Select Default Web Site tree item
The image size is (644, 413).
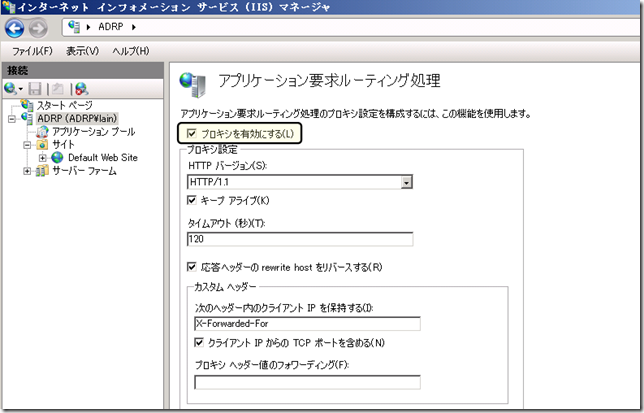[x=103, y=157]
